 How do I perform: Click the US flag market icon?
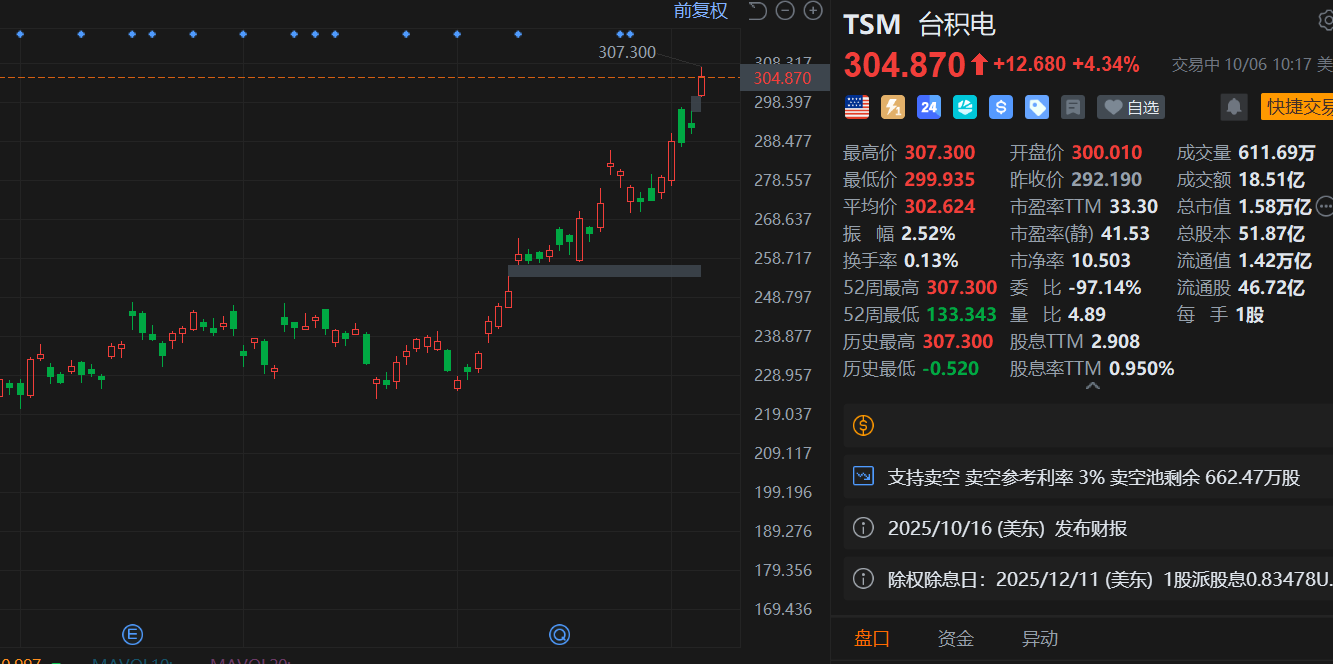tap(857, 107)
